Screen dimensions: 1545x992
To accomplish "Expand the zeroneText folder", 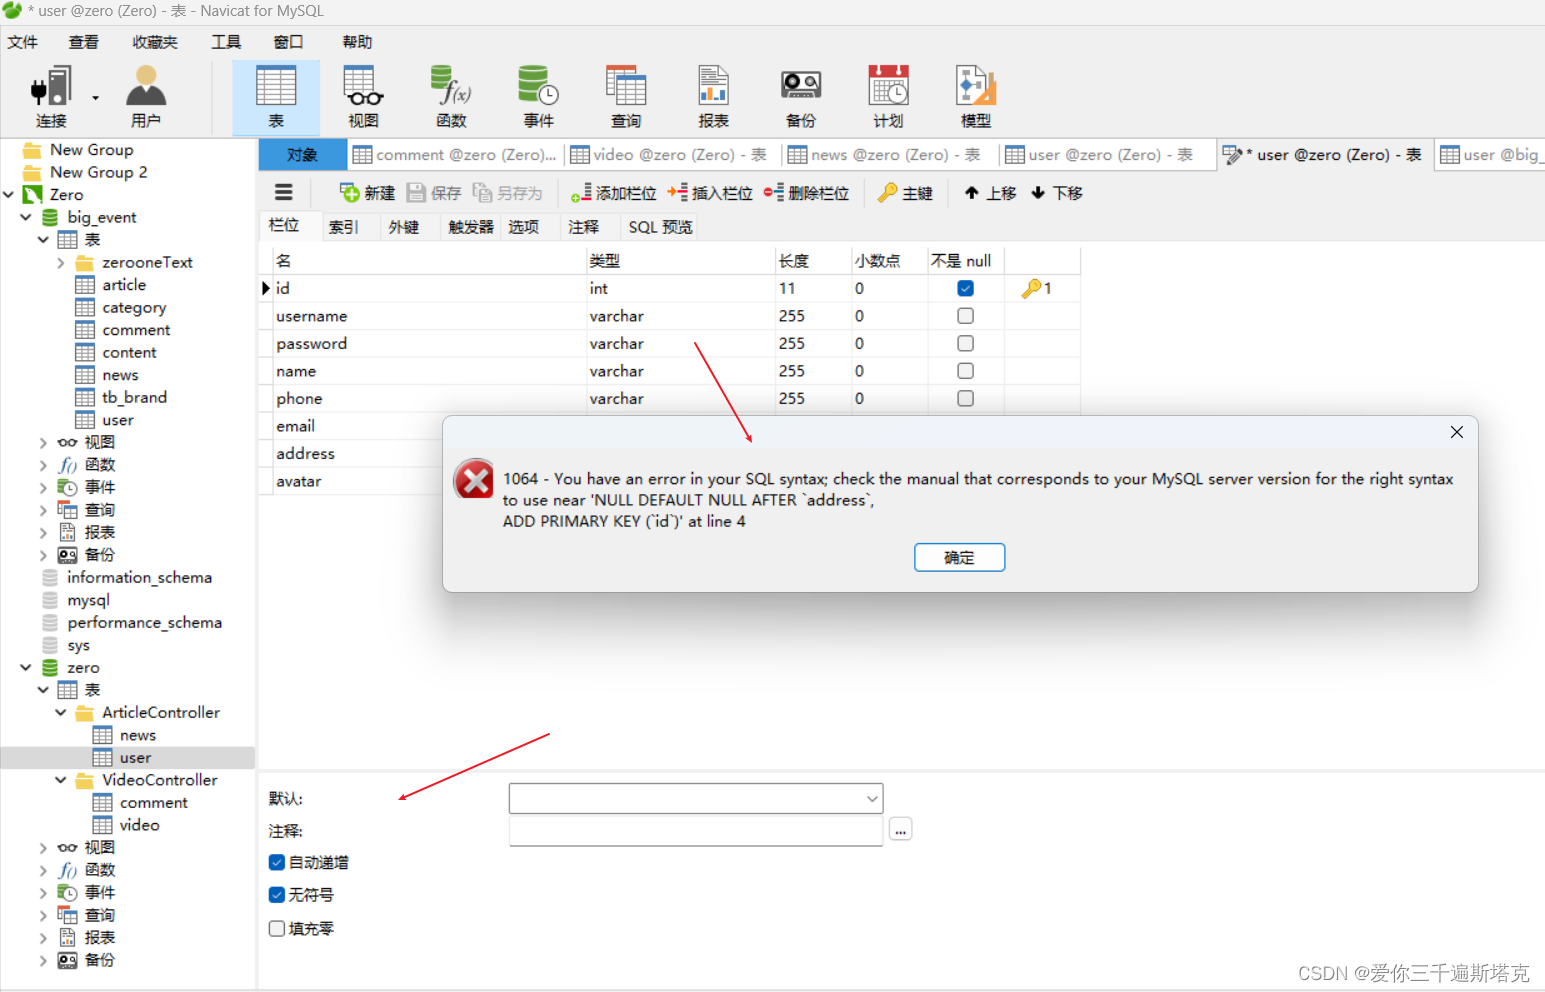I will point(61,262).
